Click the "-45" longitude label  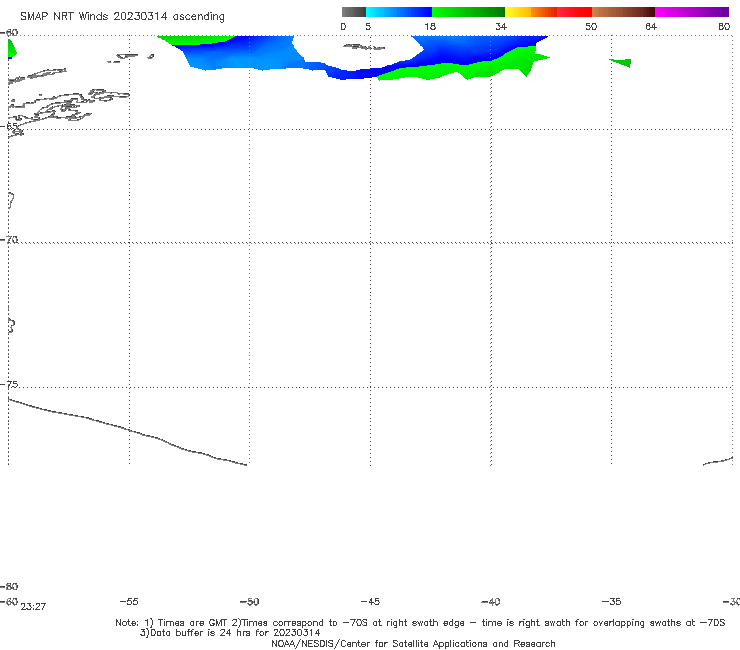370,601
